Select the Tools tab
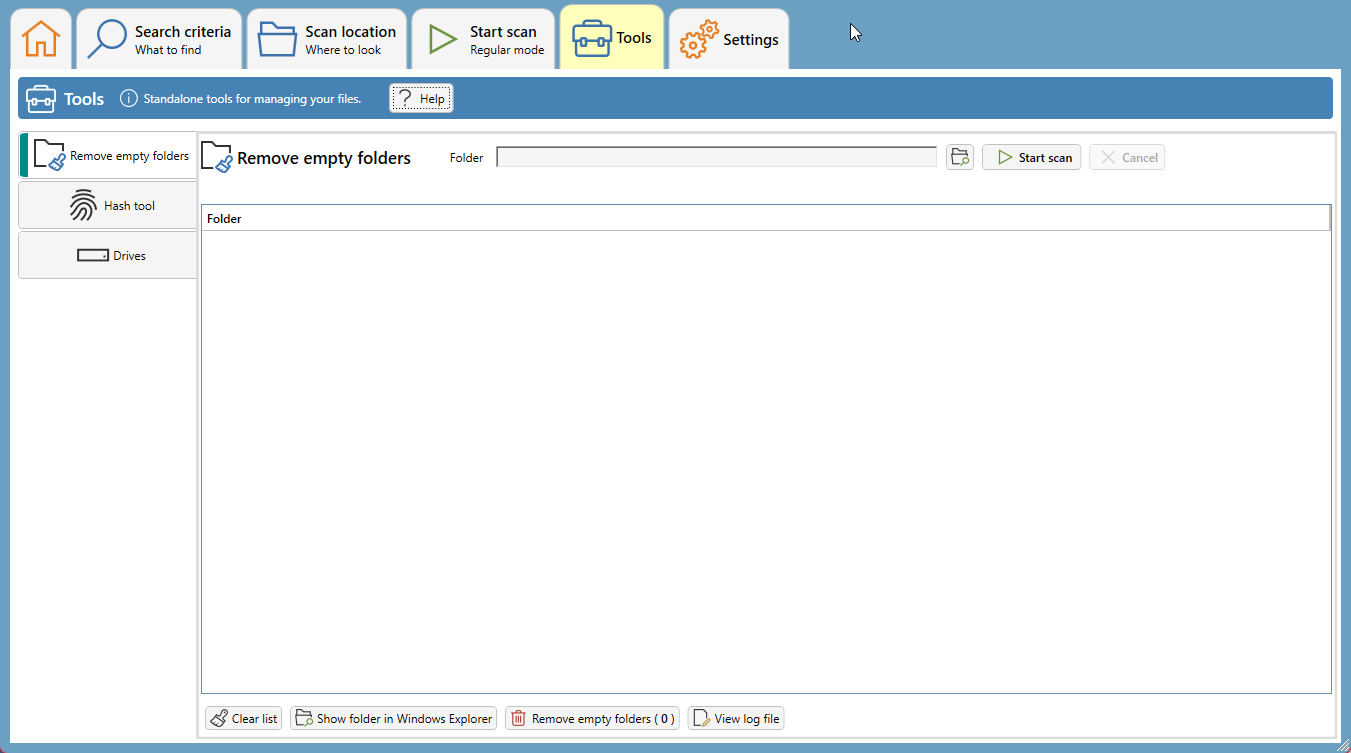The width and height of the screenshot is (1351, 753). point(612,38)
